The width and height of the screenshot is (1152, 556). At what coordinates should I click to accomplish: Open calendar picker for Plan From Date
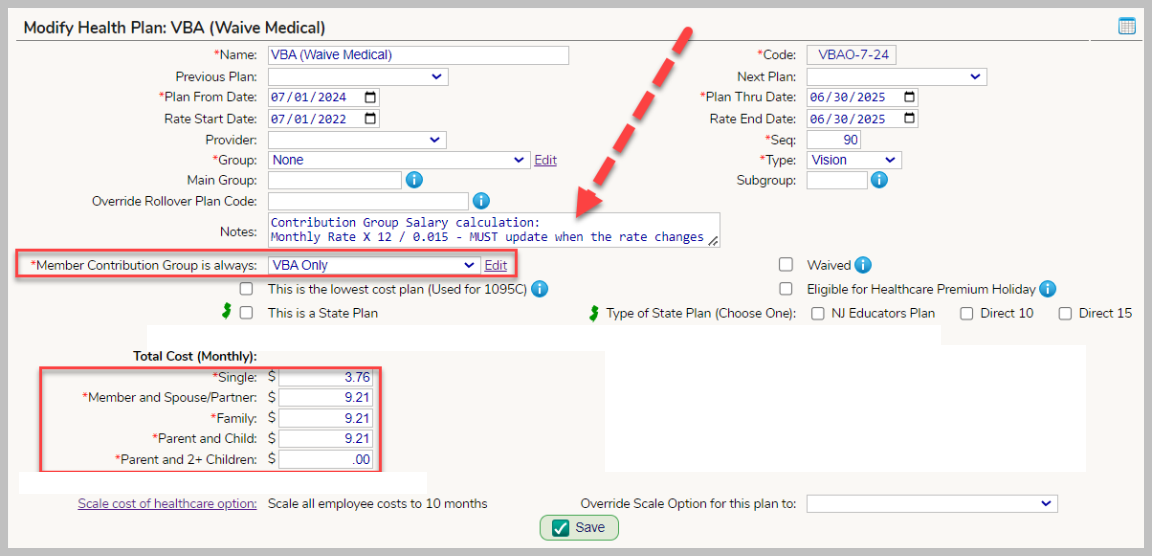tap(370, 97)
